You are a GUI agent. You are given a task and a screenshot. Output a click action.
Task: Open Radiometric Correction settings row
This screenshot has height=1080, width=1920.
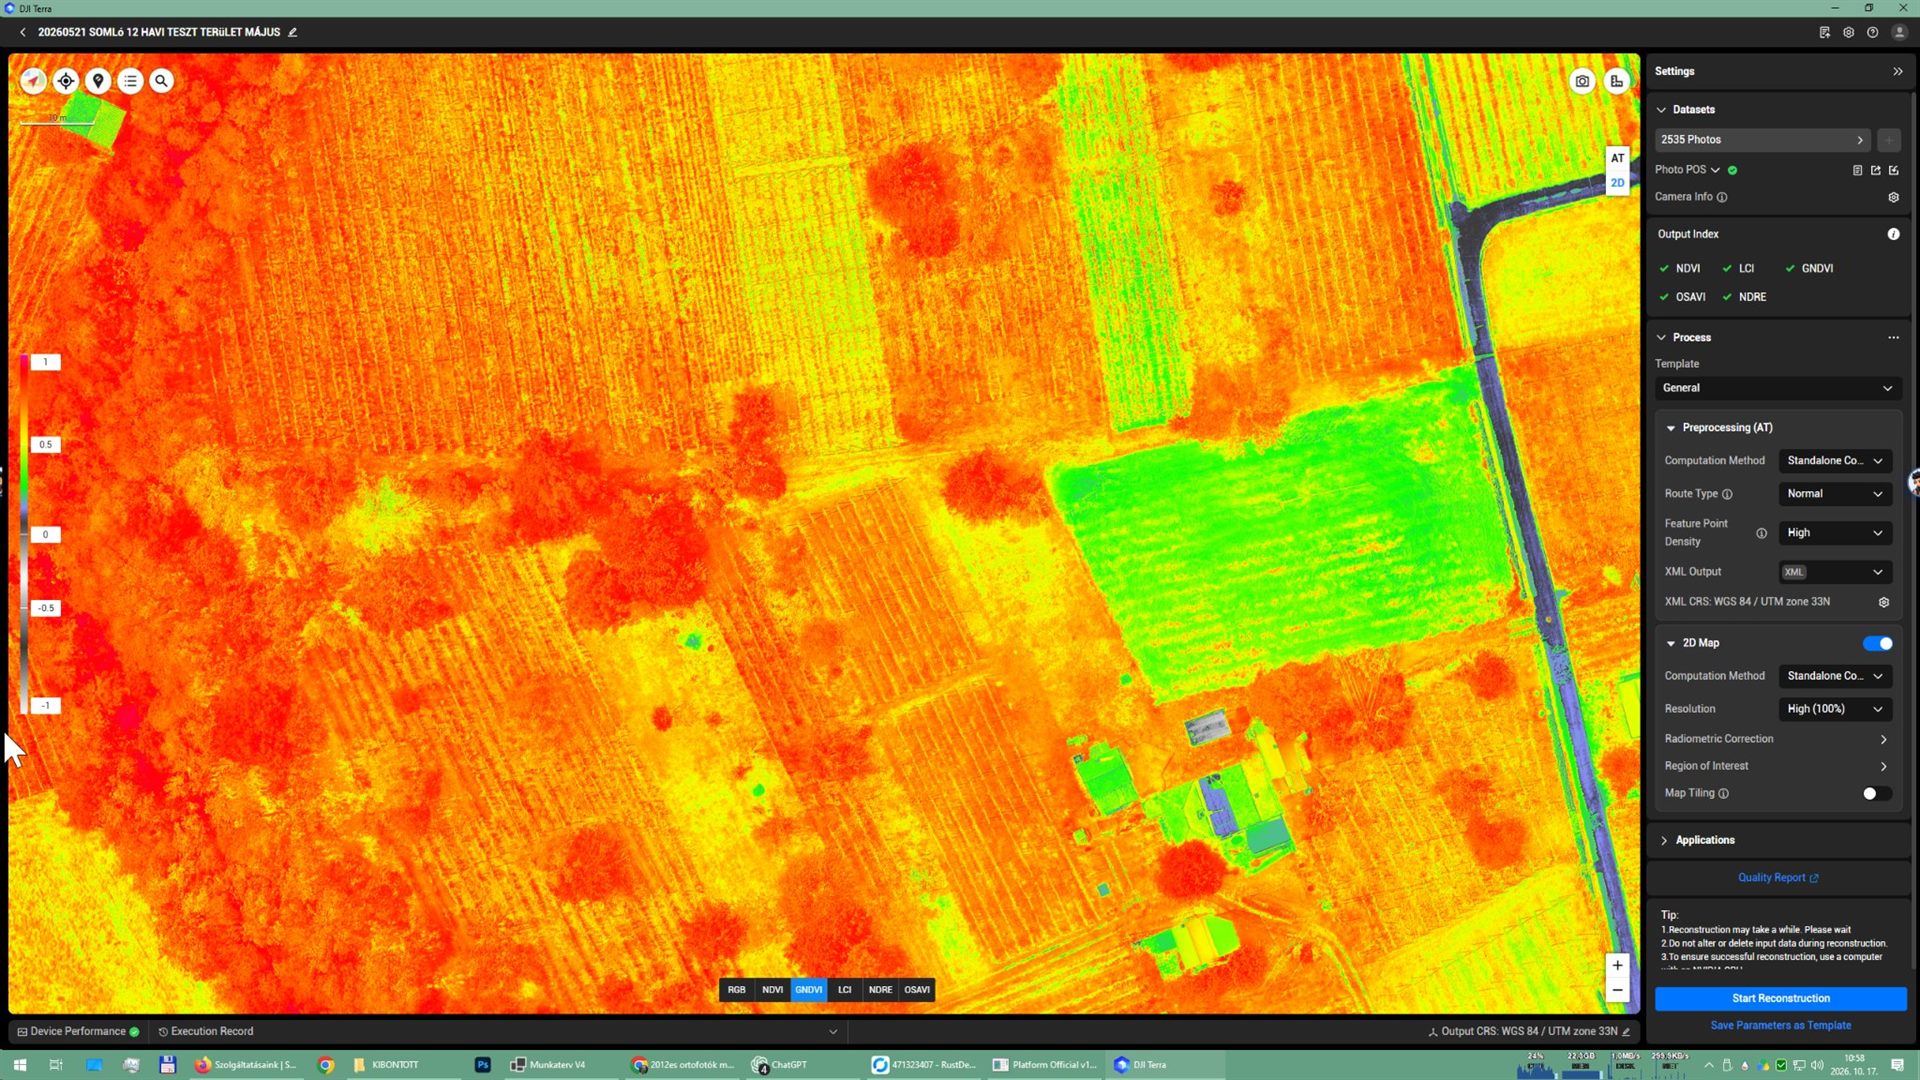(x=1778, y=739)
